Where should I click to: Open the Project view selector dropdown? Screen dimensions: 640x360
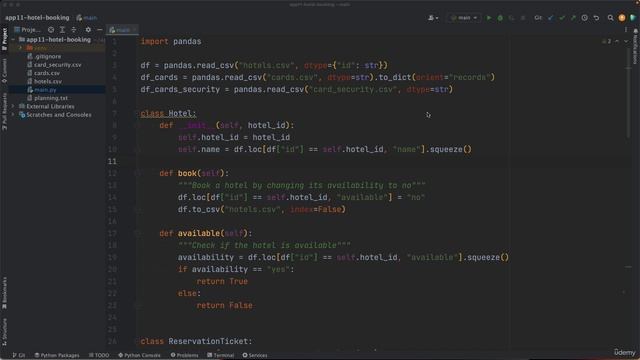tap(28, 30)
